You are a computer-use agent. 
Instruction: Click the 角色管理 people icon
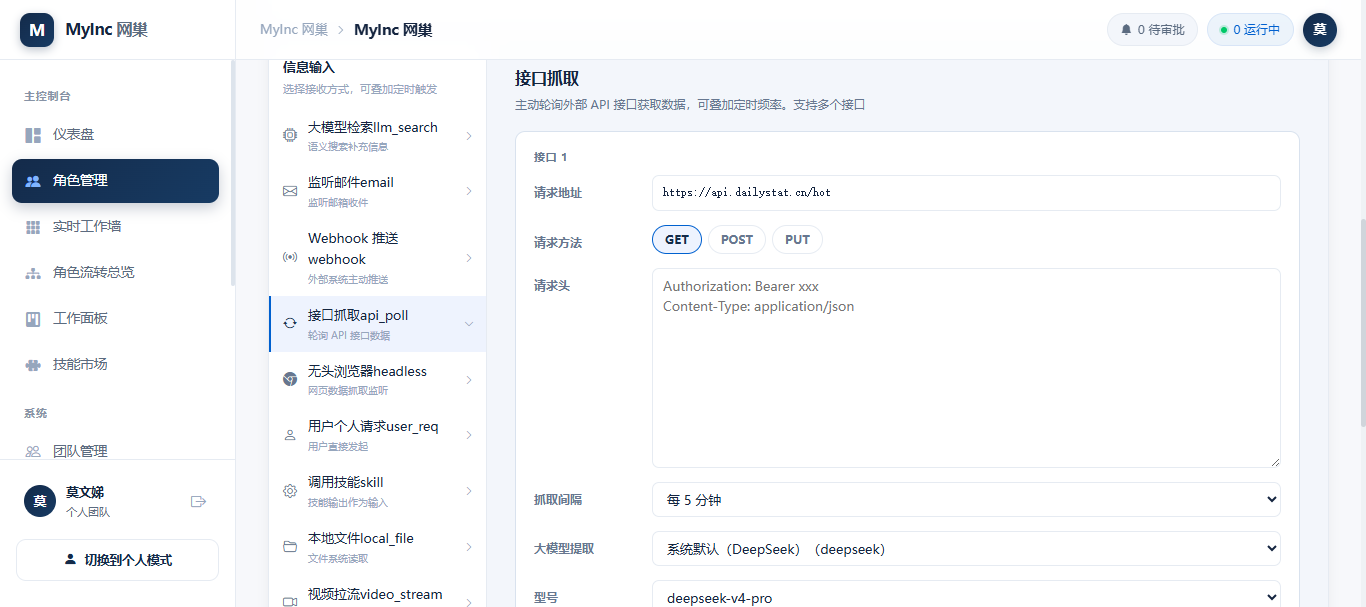coord(33,181)
